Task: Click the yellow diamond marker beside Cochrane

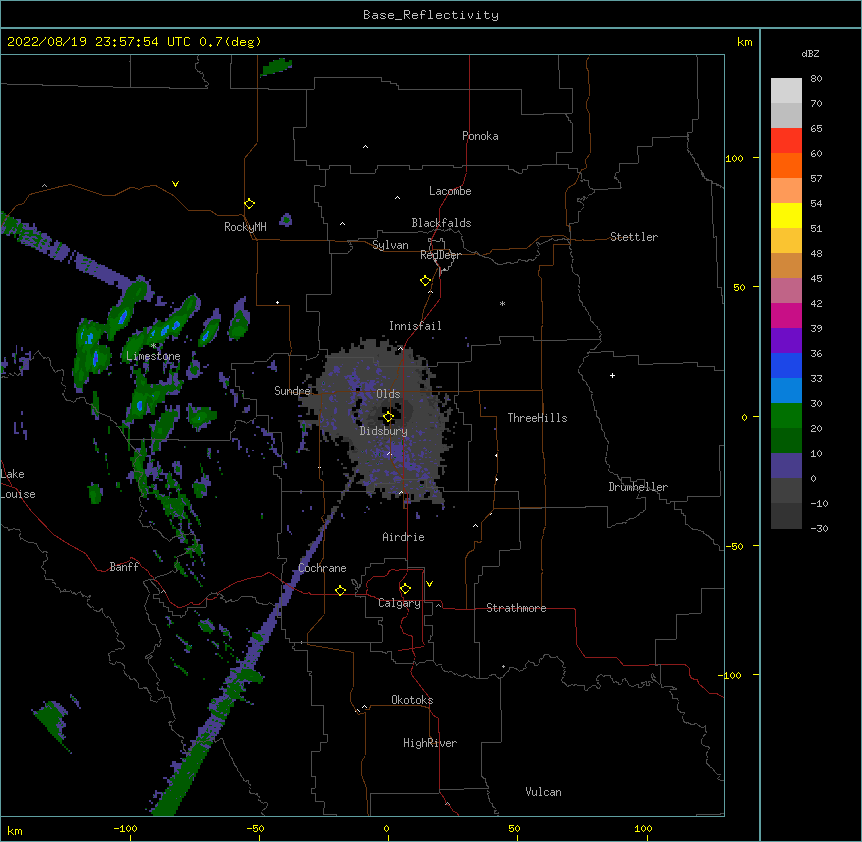Action: [340, 590]
